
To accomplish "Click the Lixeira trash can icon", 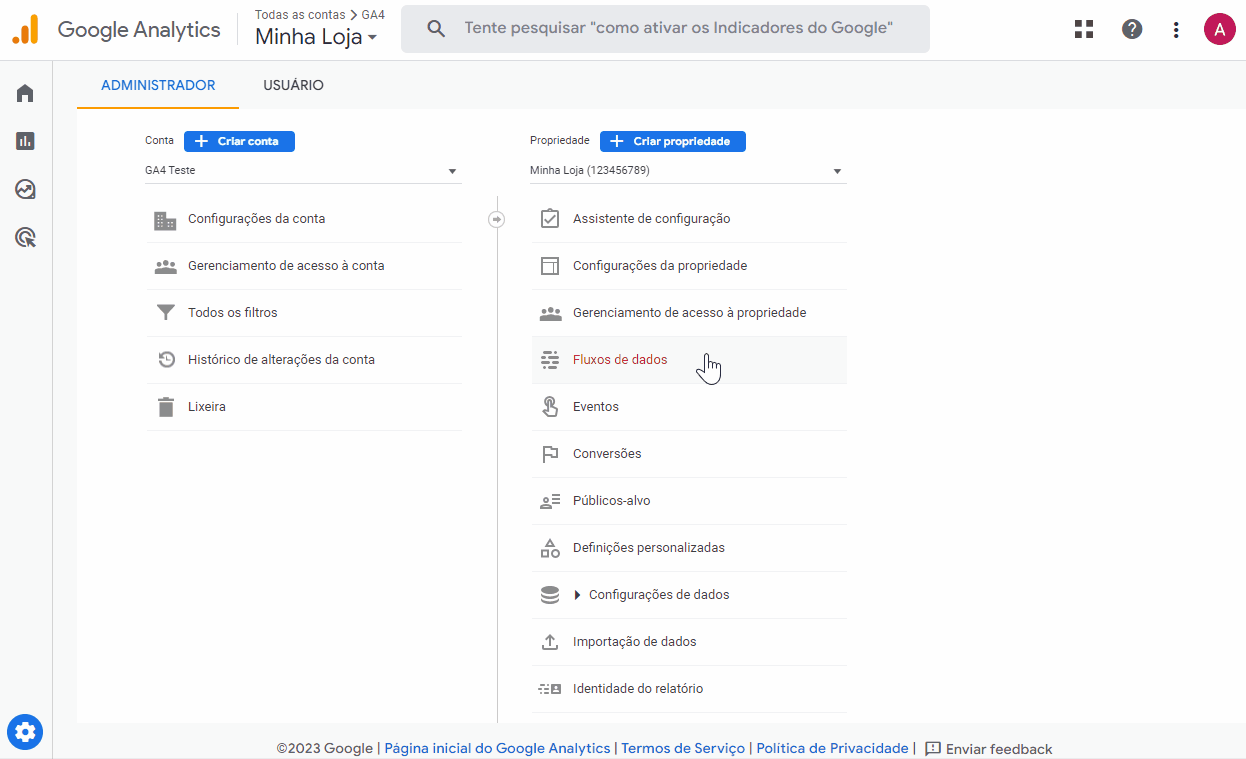I will point(165,407).
